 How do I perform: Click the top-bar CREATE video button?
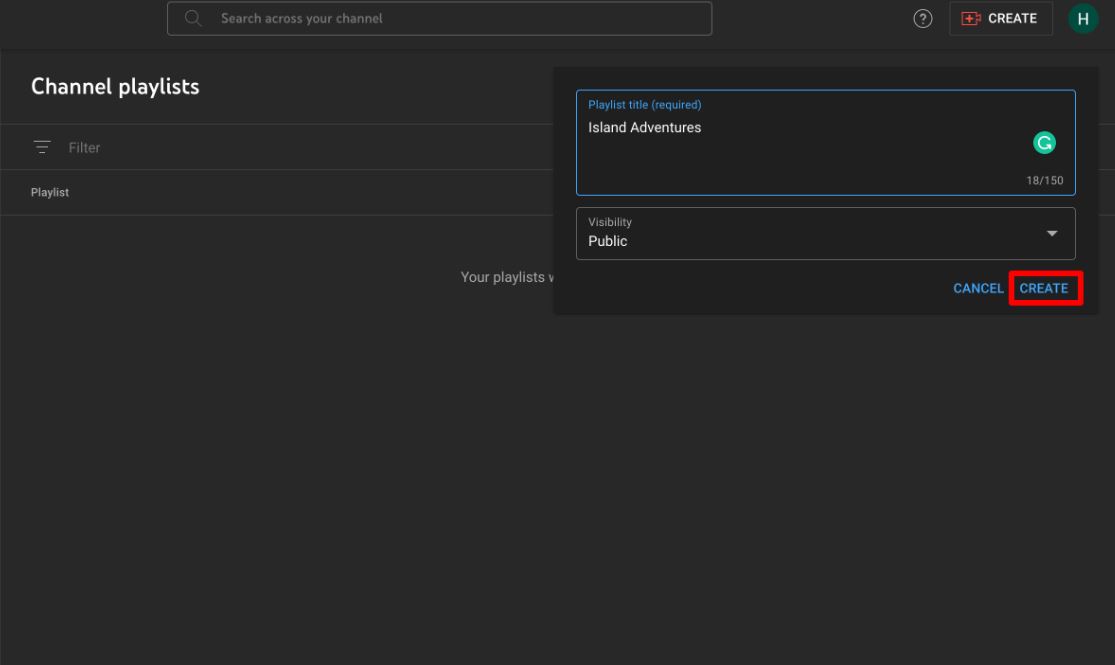[x=1001, y=18]
